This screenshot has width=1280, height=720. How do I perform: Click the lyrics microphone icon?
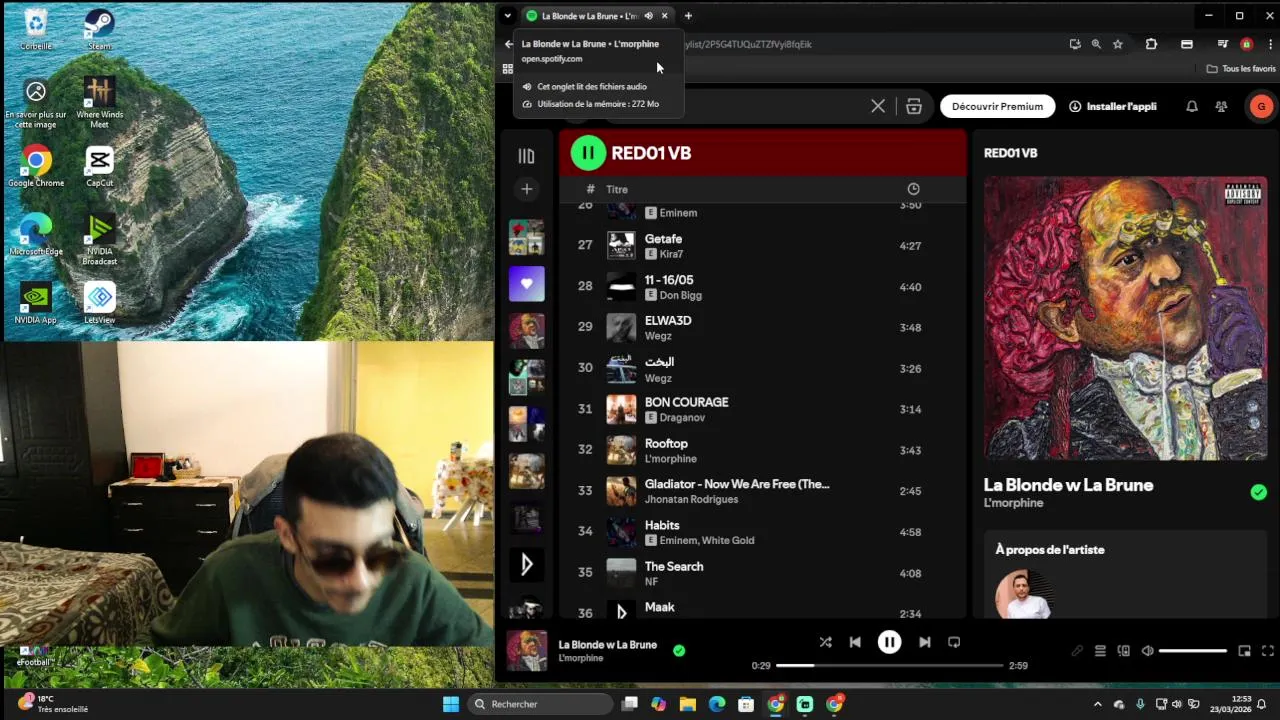click(1077, 651)
